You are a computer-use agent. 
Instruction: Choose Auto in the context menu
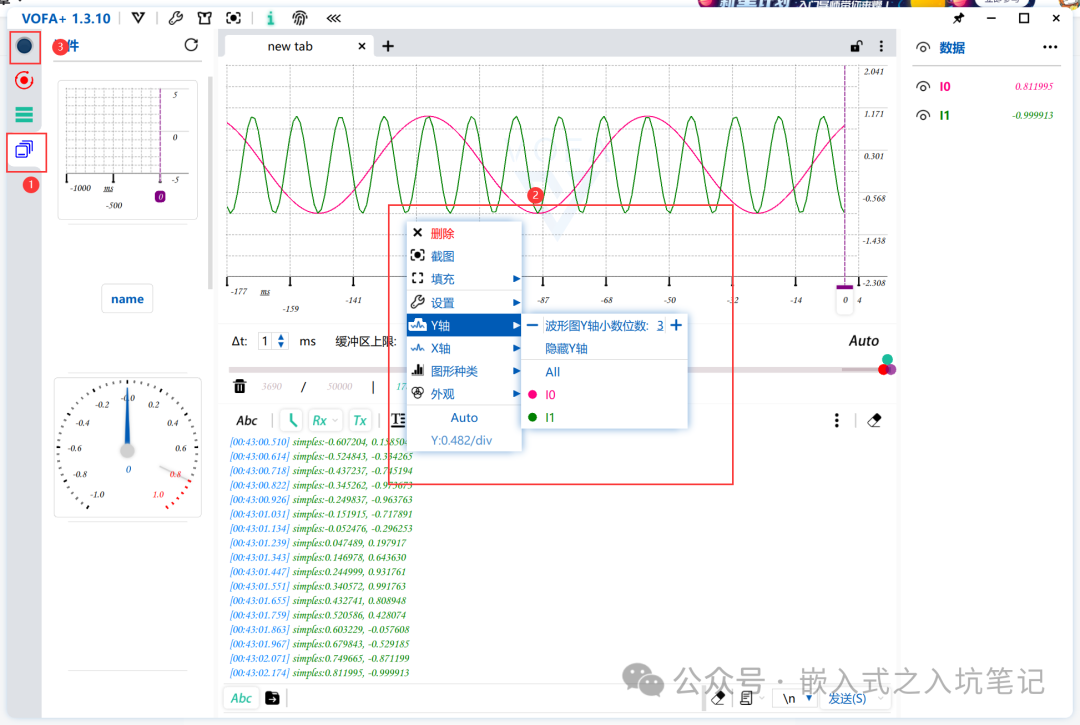tap(464, 418)
